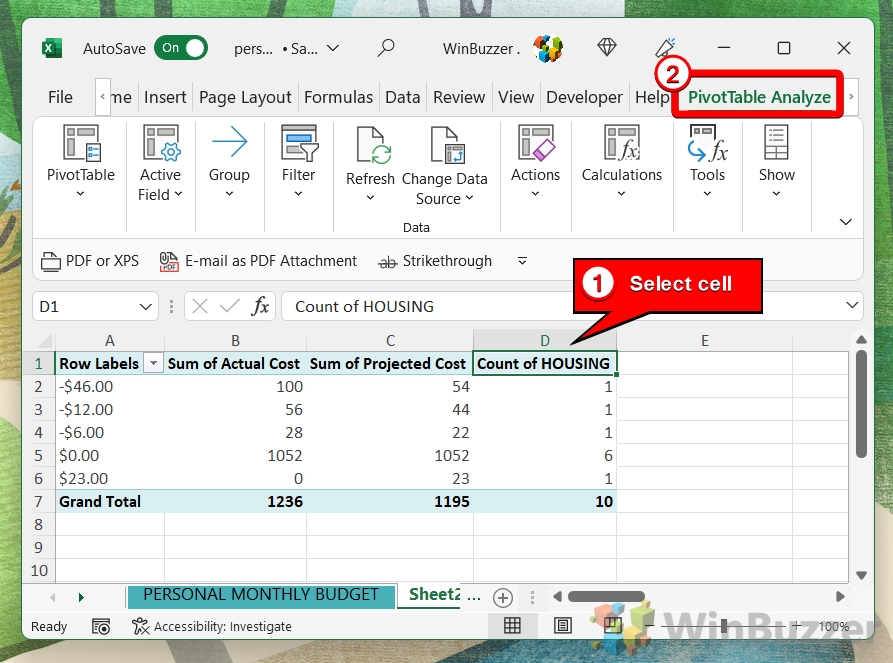The image size is (893, 663).
Task: Select column D header
Action: tap(544, 341)
